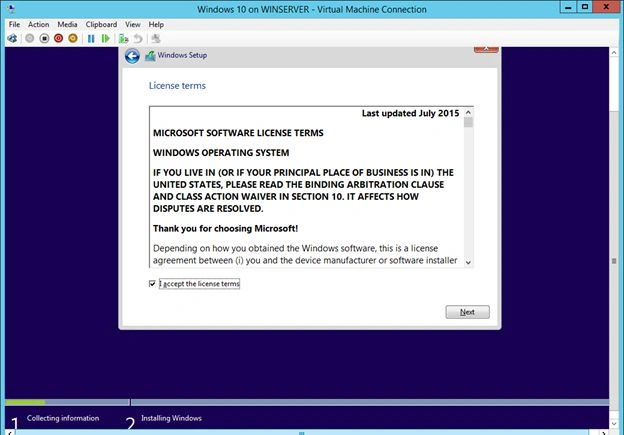The height and width of the screenshot is (435, 624).
Task: Click the Next button
Action: (x=468, y=312)
